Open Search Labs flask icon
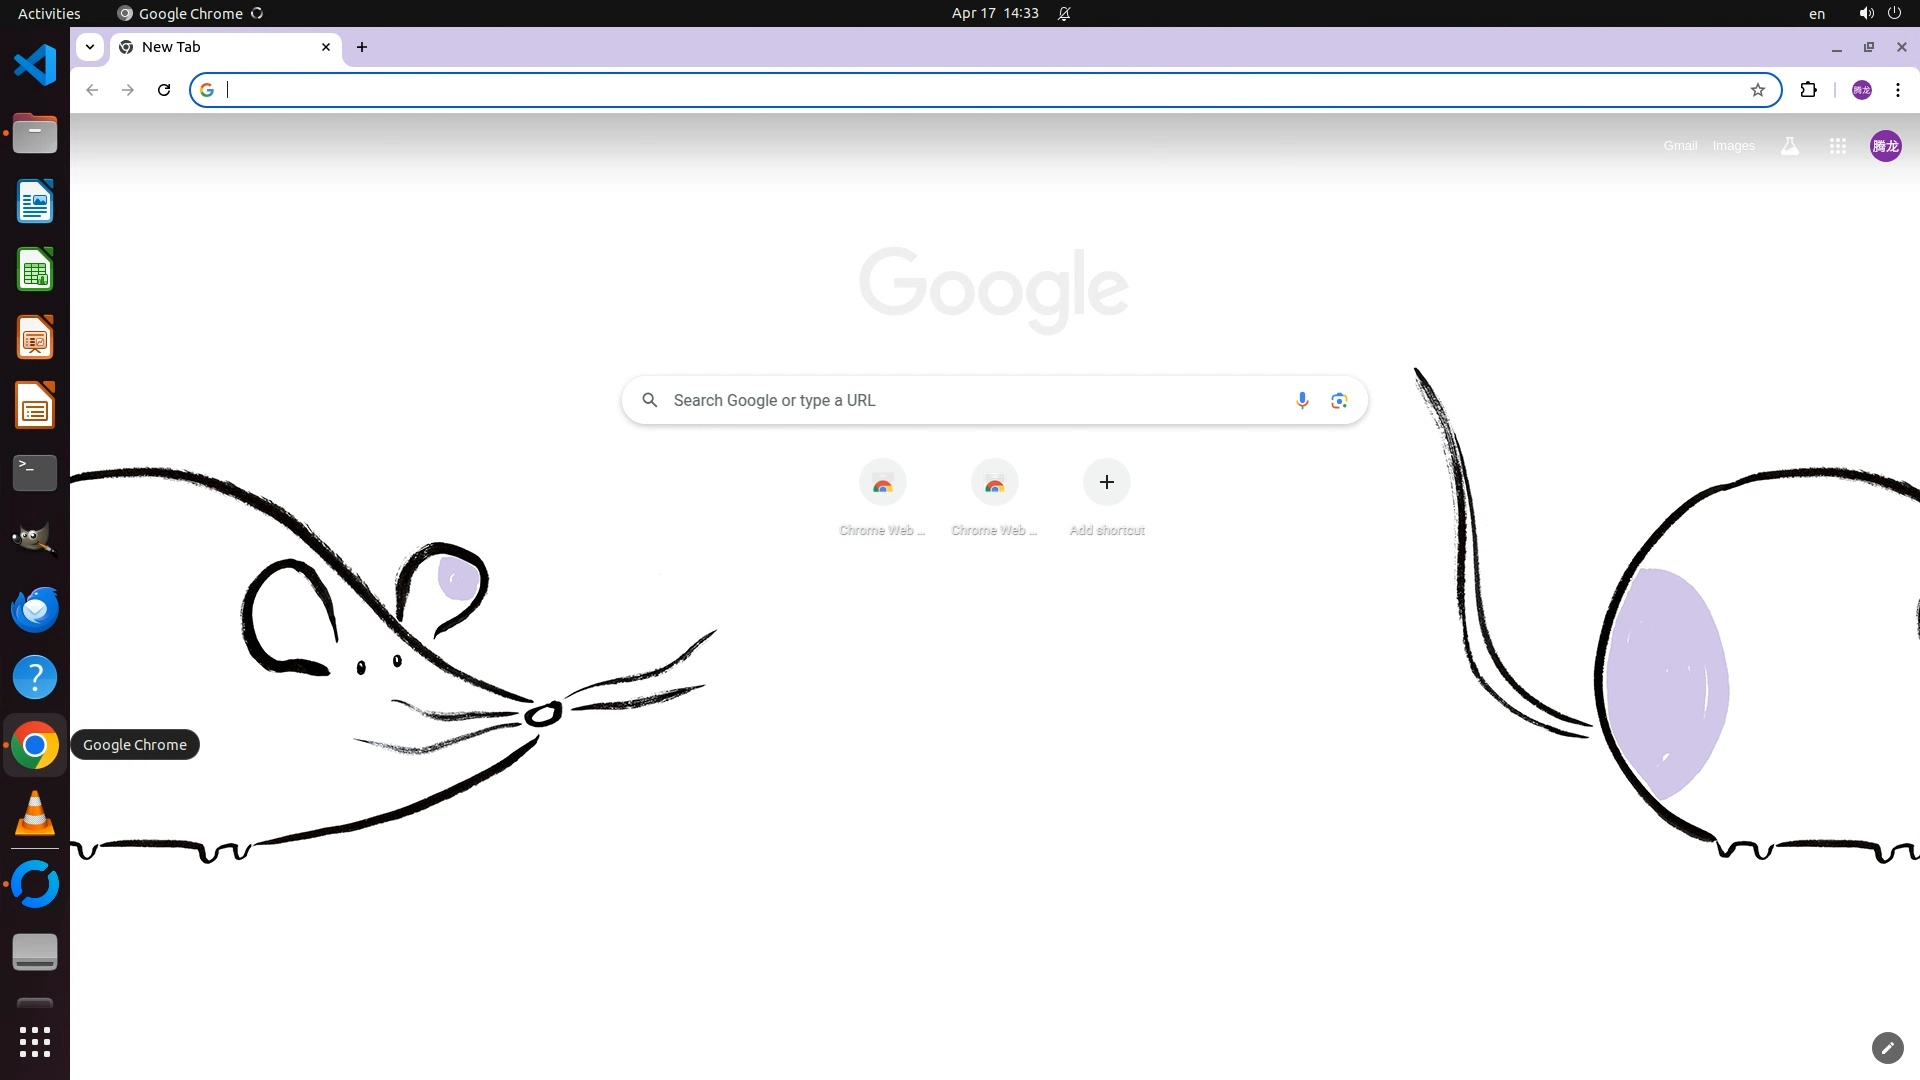This screenshot has height=1080, width=1920. pos(1790,146)
